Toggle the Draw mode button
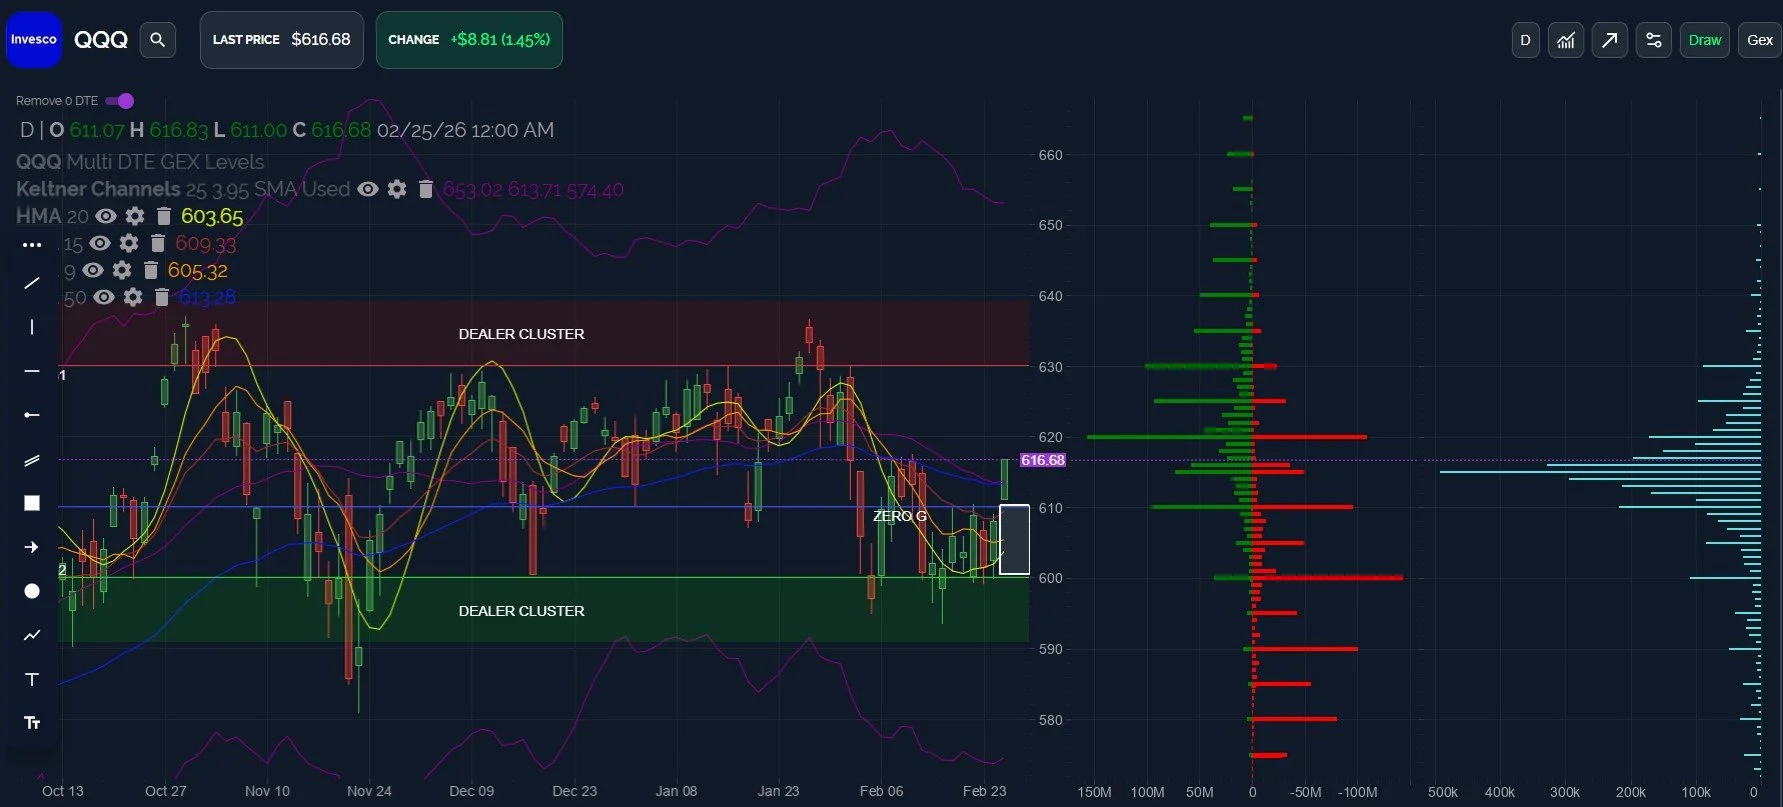1783x807 pixels. pyautogui.click(x=1704, y=40)
